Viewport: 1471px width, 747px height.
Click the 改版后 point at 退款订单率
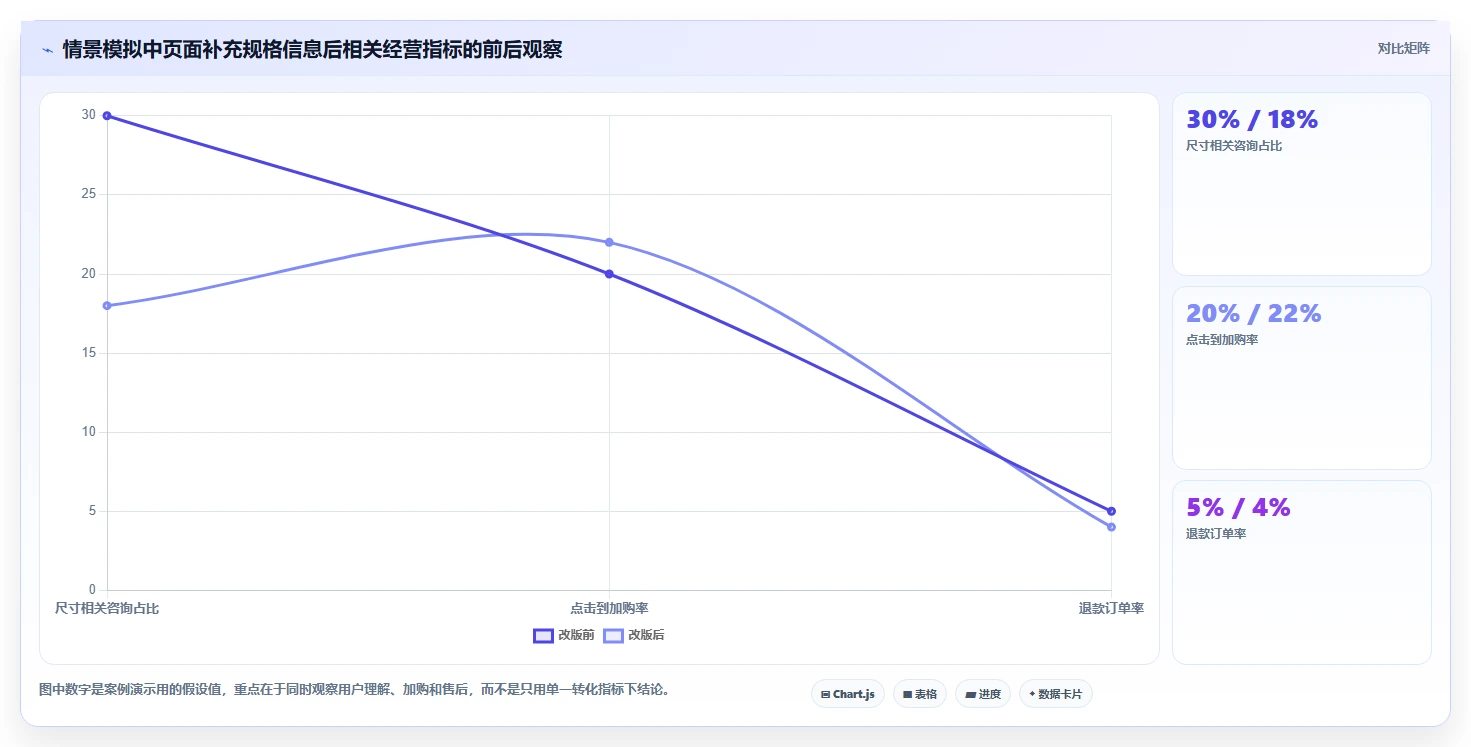pos(1111,527)
